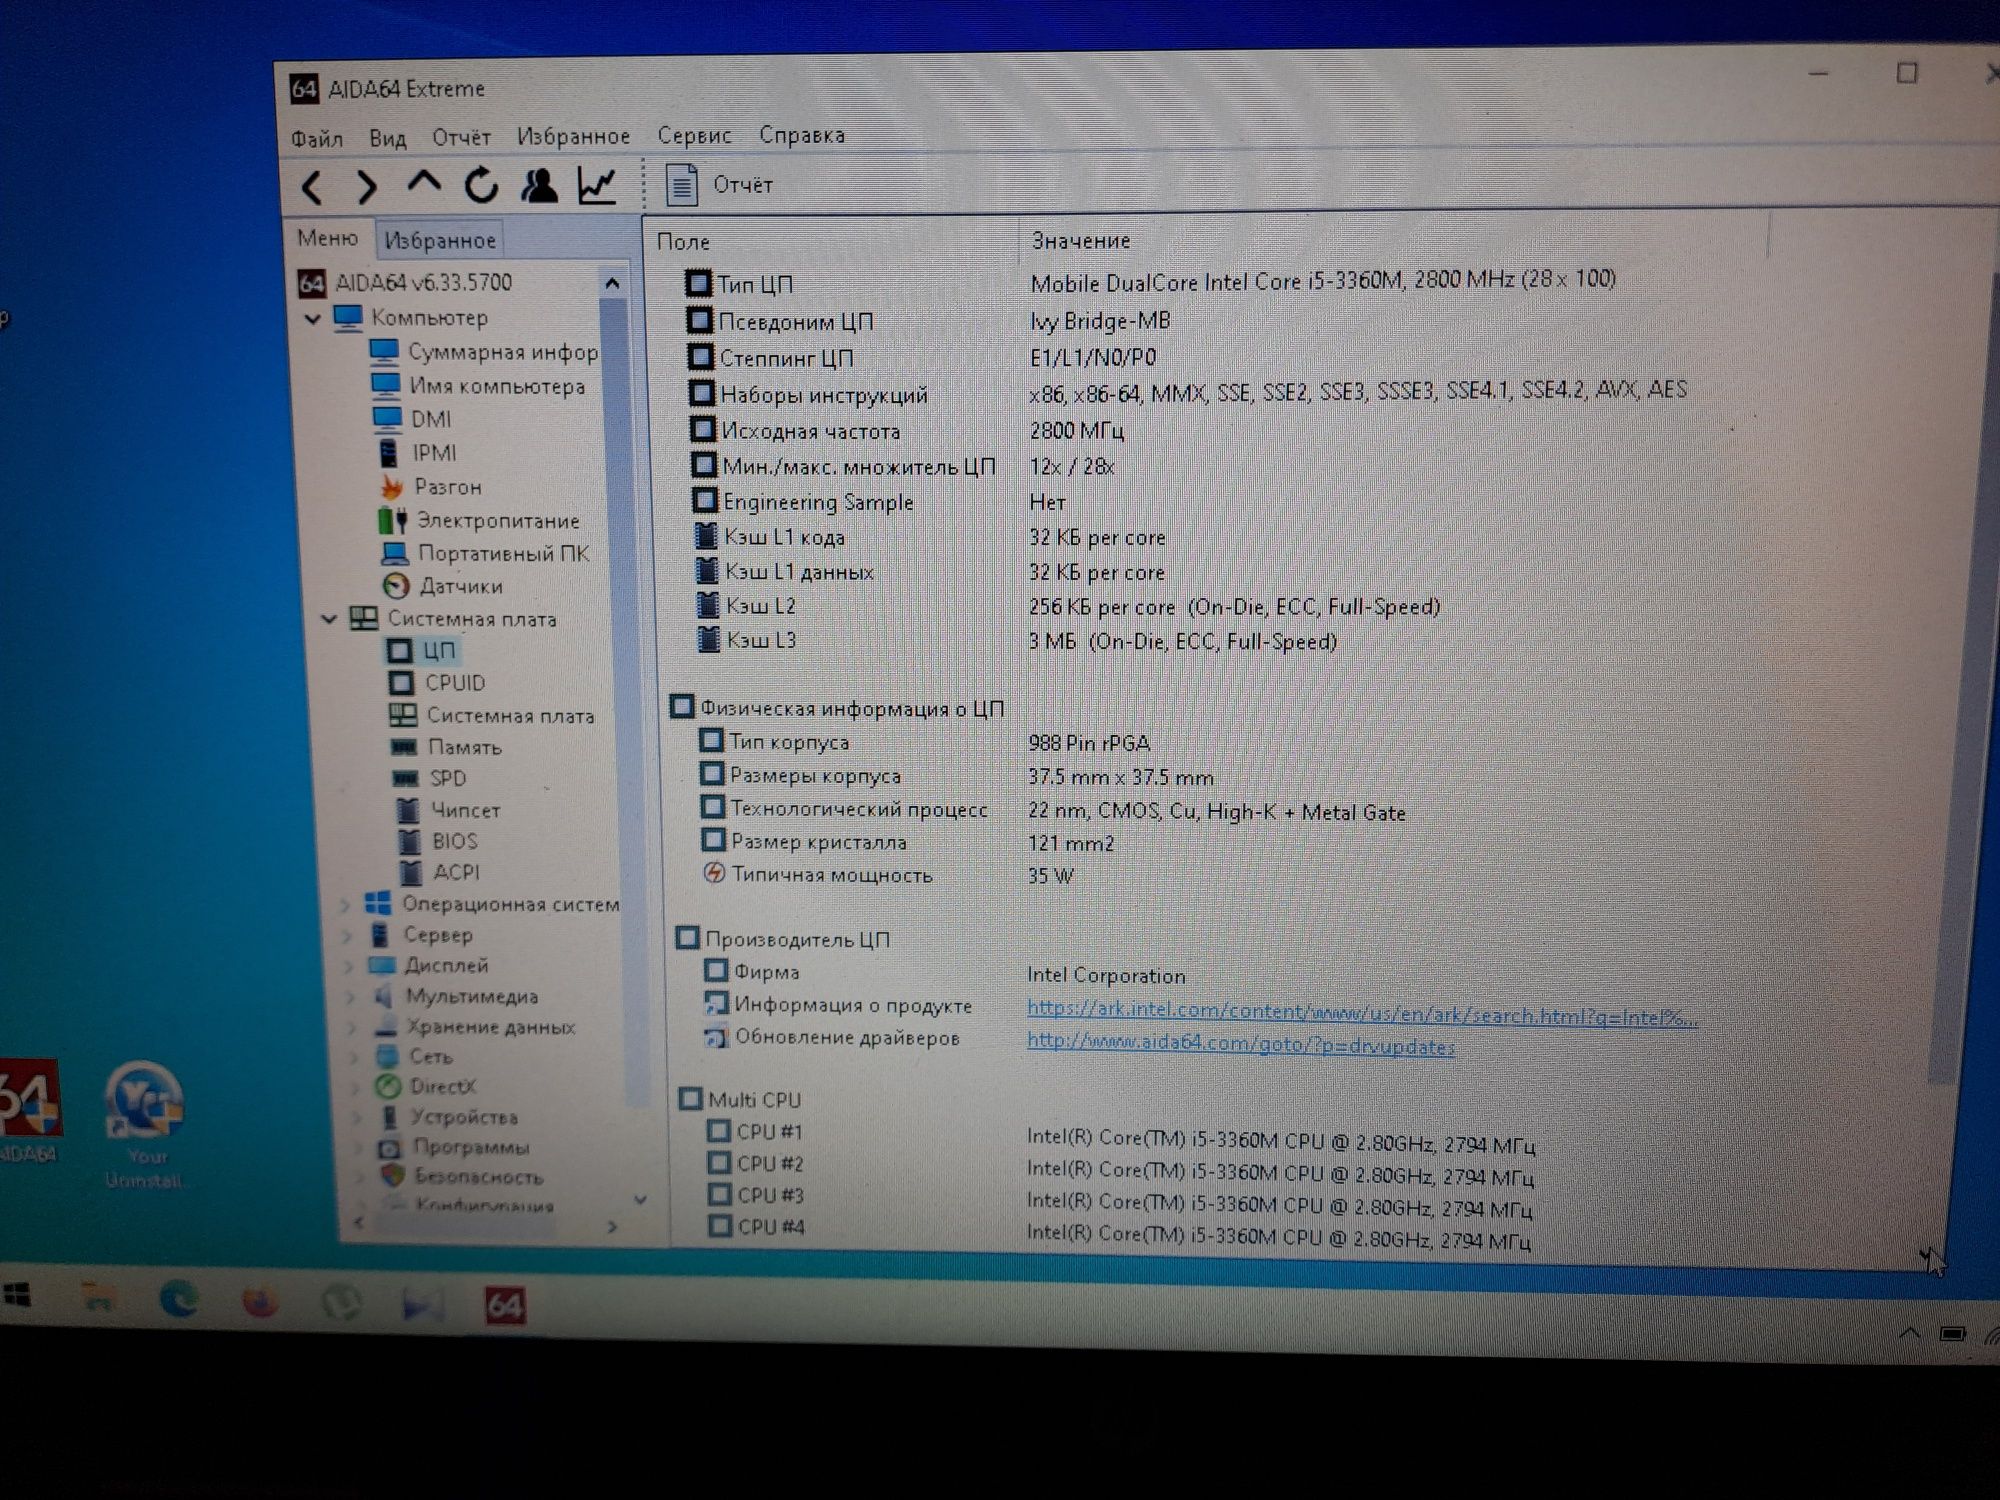Open the IPMI tree item
This screenshot has height=1500, width=2000.
(x=418, y=454)
